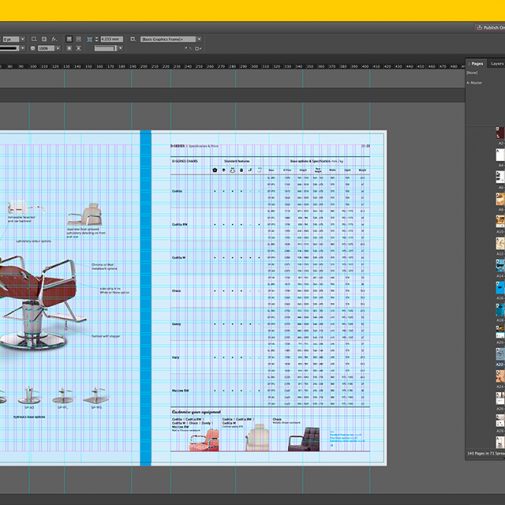Open the opacity slider arrow

58,48
